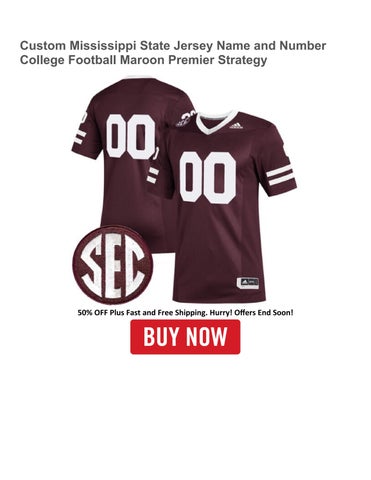Select the front jersey 00 number

[x=208, y=178]
